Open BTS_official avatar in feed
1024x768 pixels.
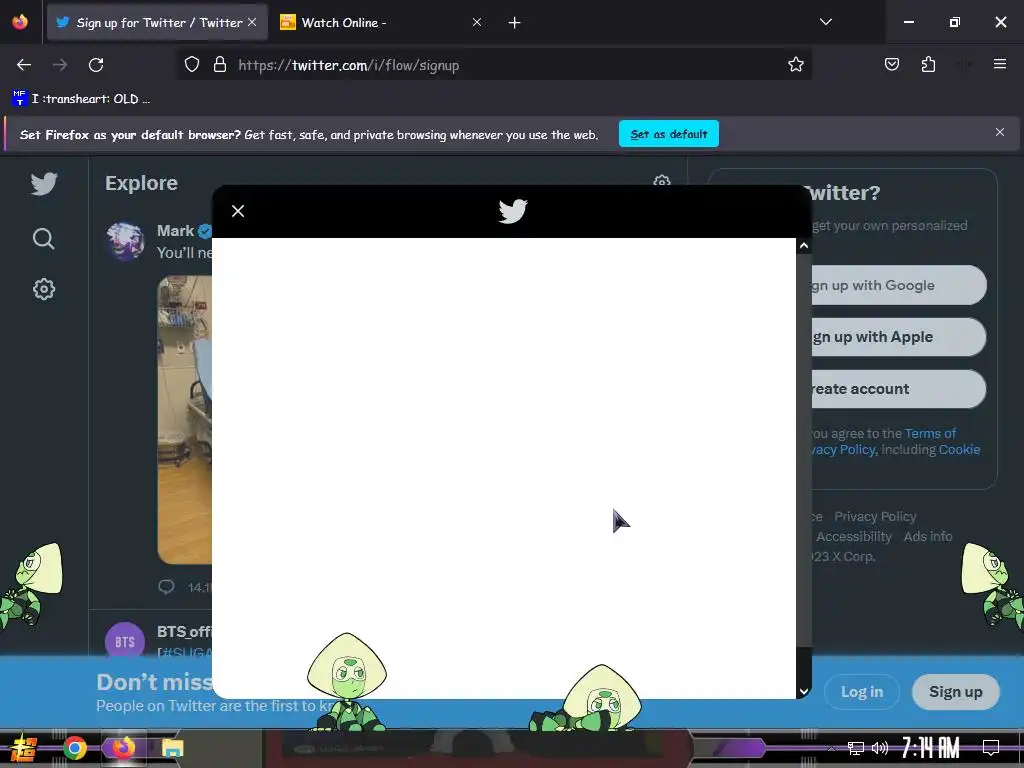(x=125, y=641)
